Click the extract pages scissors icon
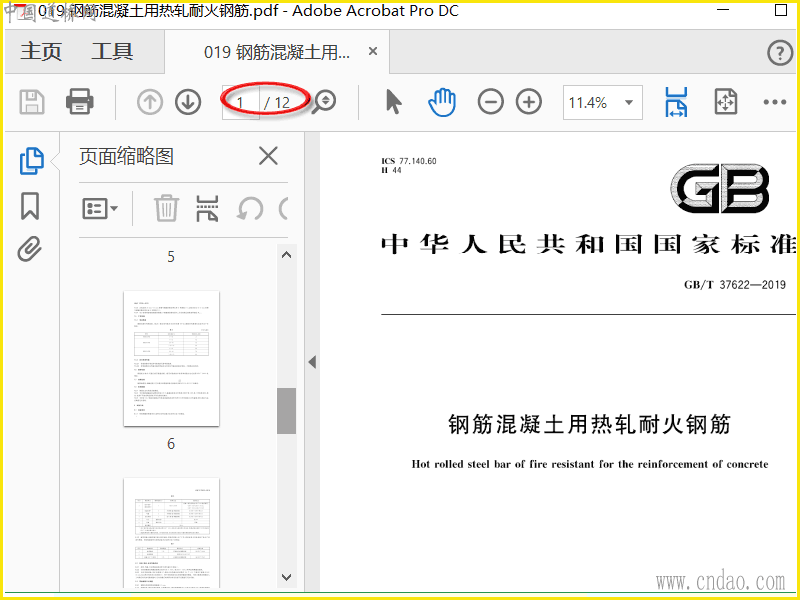Viewport: 800px width, 600px height. click(207, 208)
